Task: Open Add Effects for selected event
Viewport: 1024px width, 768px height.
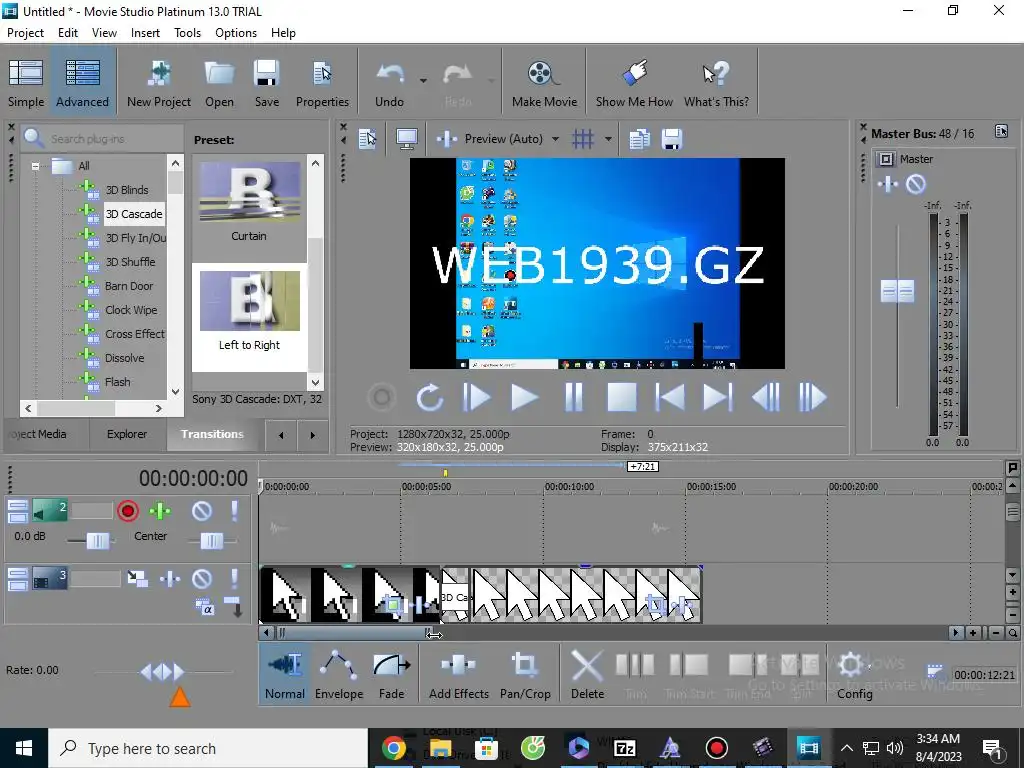Action: 458,675
